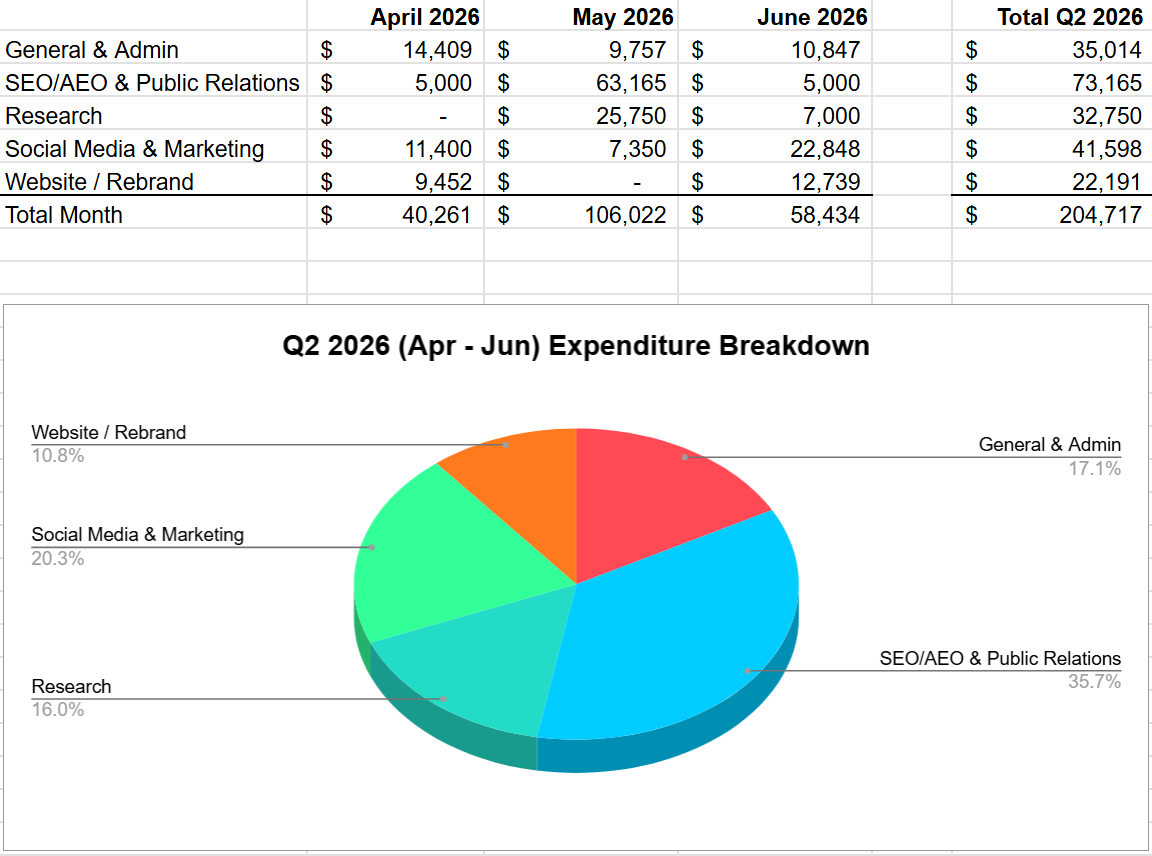1152x856 pixels.
Task: Click the Research row label cell
Action: click(x=153, y=115)
